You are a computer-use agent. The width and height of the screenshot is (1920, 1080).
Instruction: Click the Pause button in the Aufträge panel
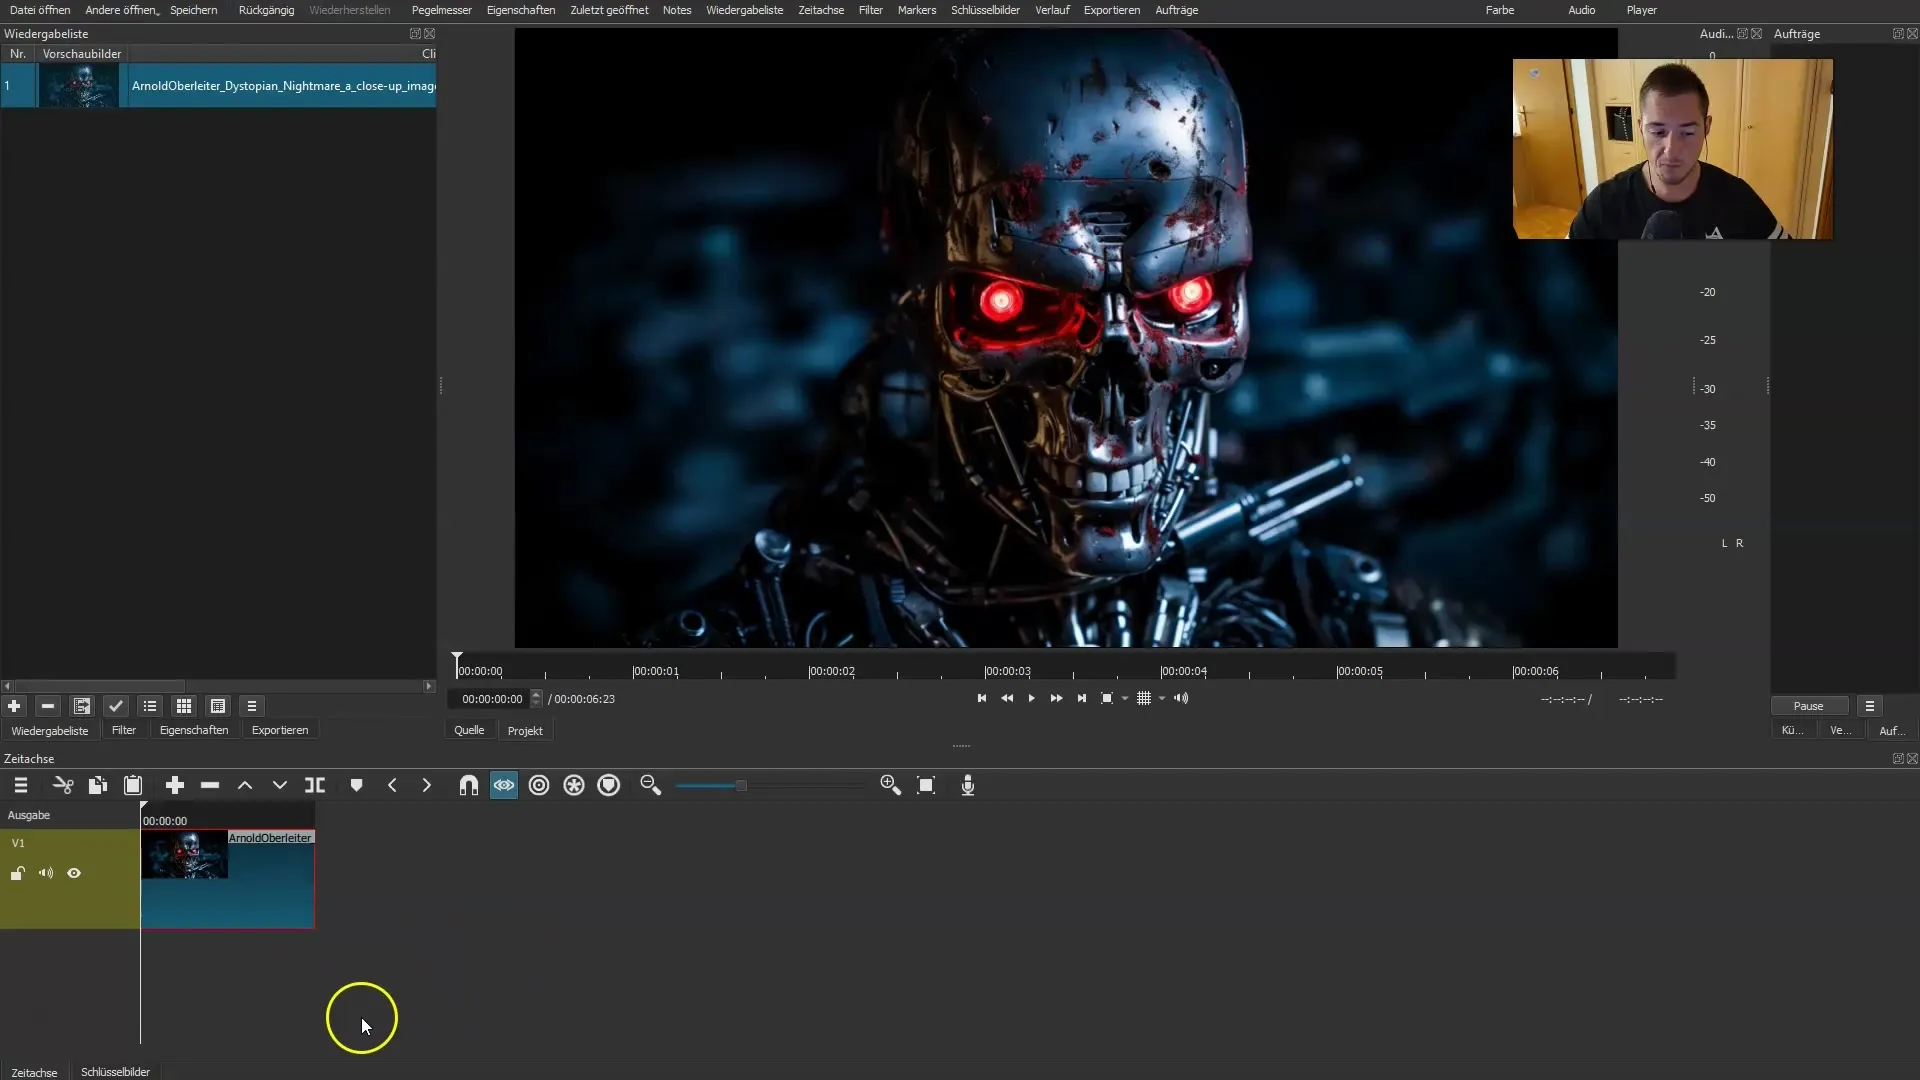[1808, 706]
